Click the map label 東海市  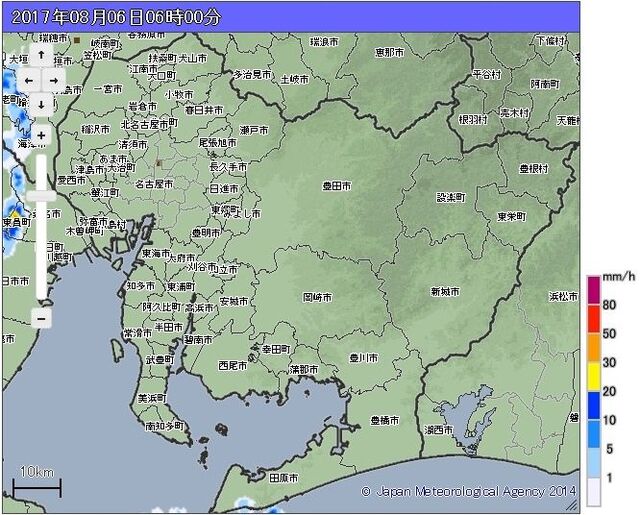156,253
